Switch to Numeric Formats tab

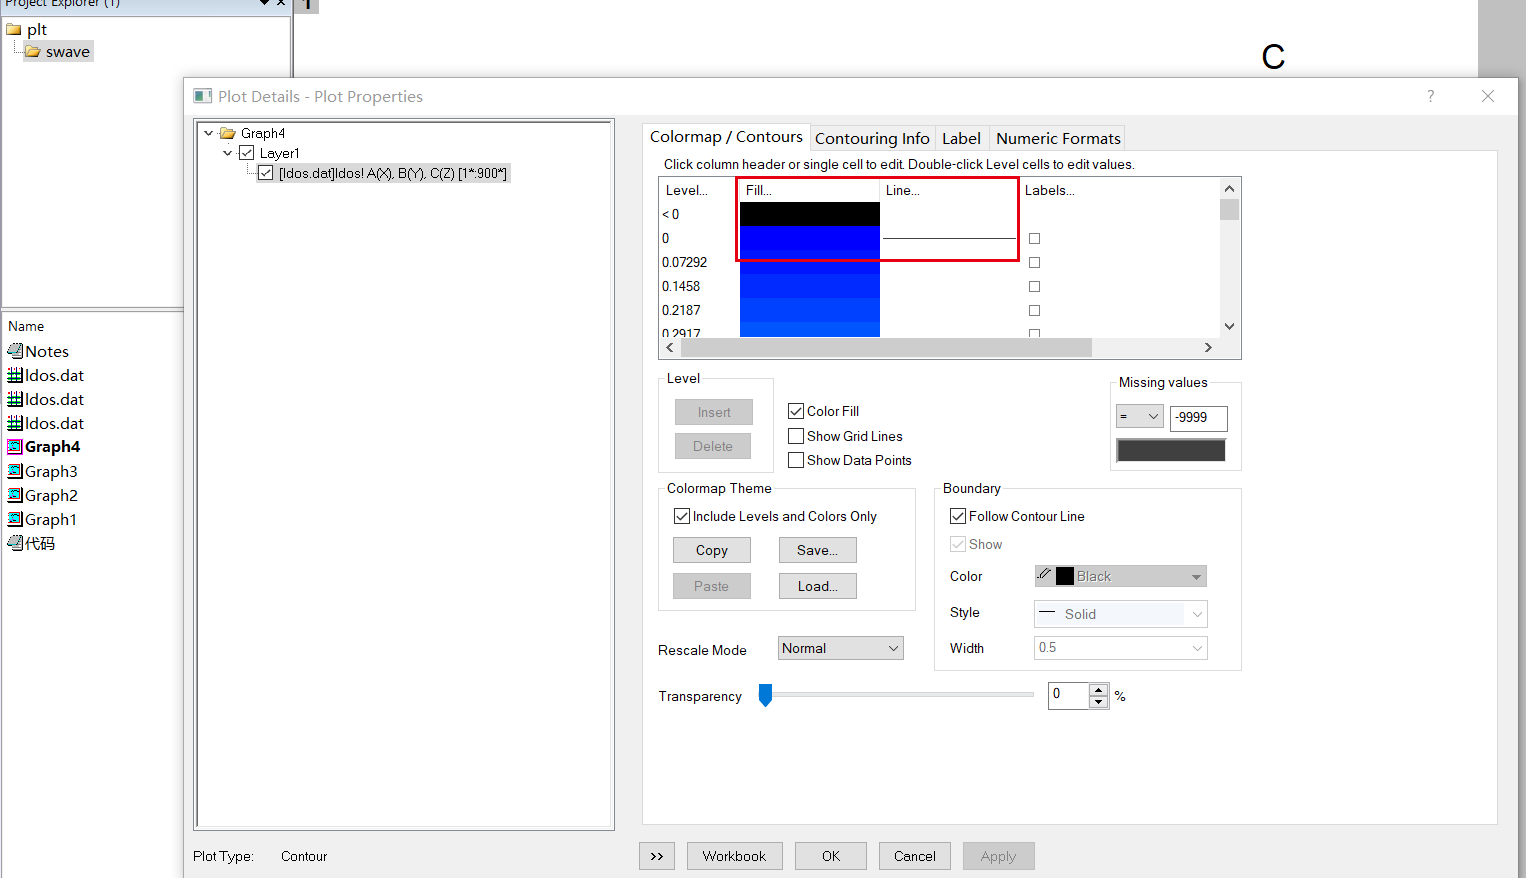1058,139
